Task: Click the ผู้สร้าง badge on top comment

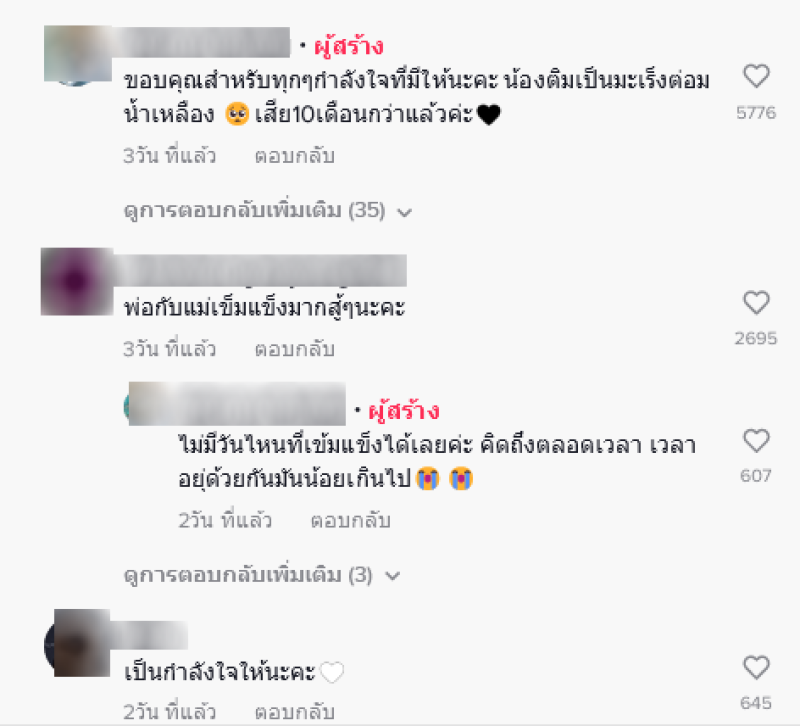Action: click(348, 47)
